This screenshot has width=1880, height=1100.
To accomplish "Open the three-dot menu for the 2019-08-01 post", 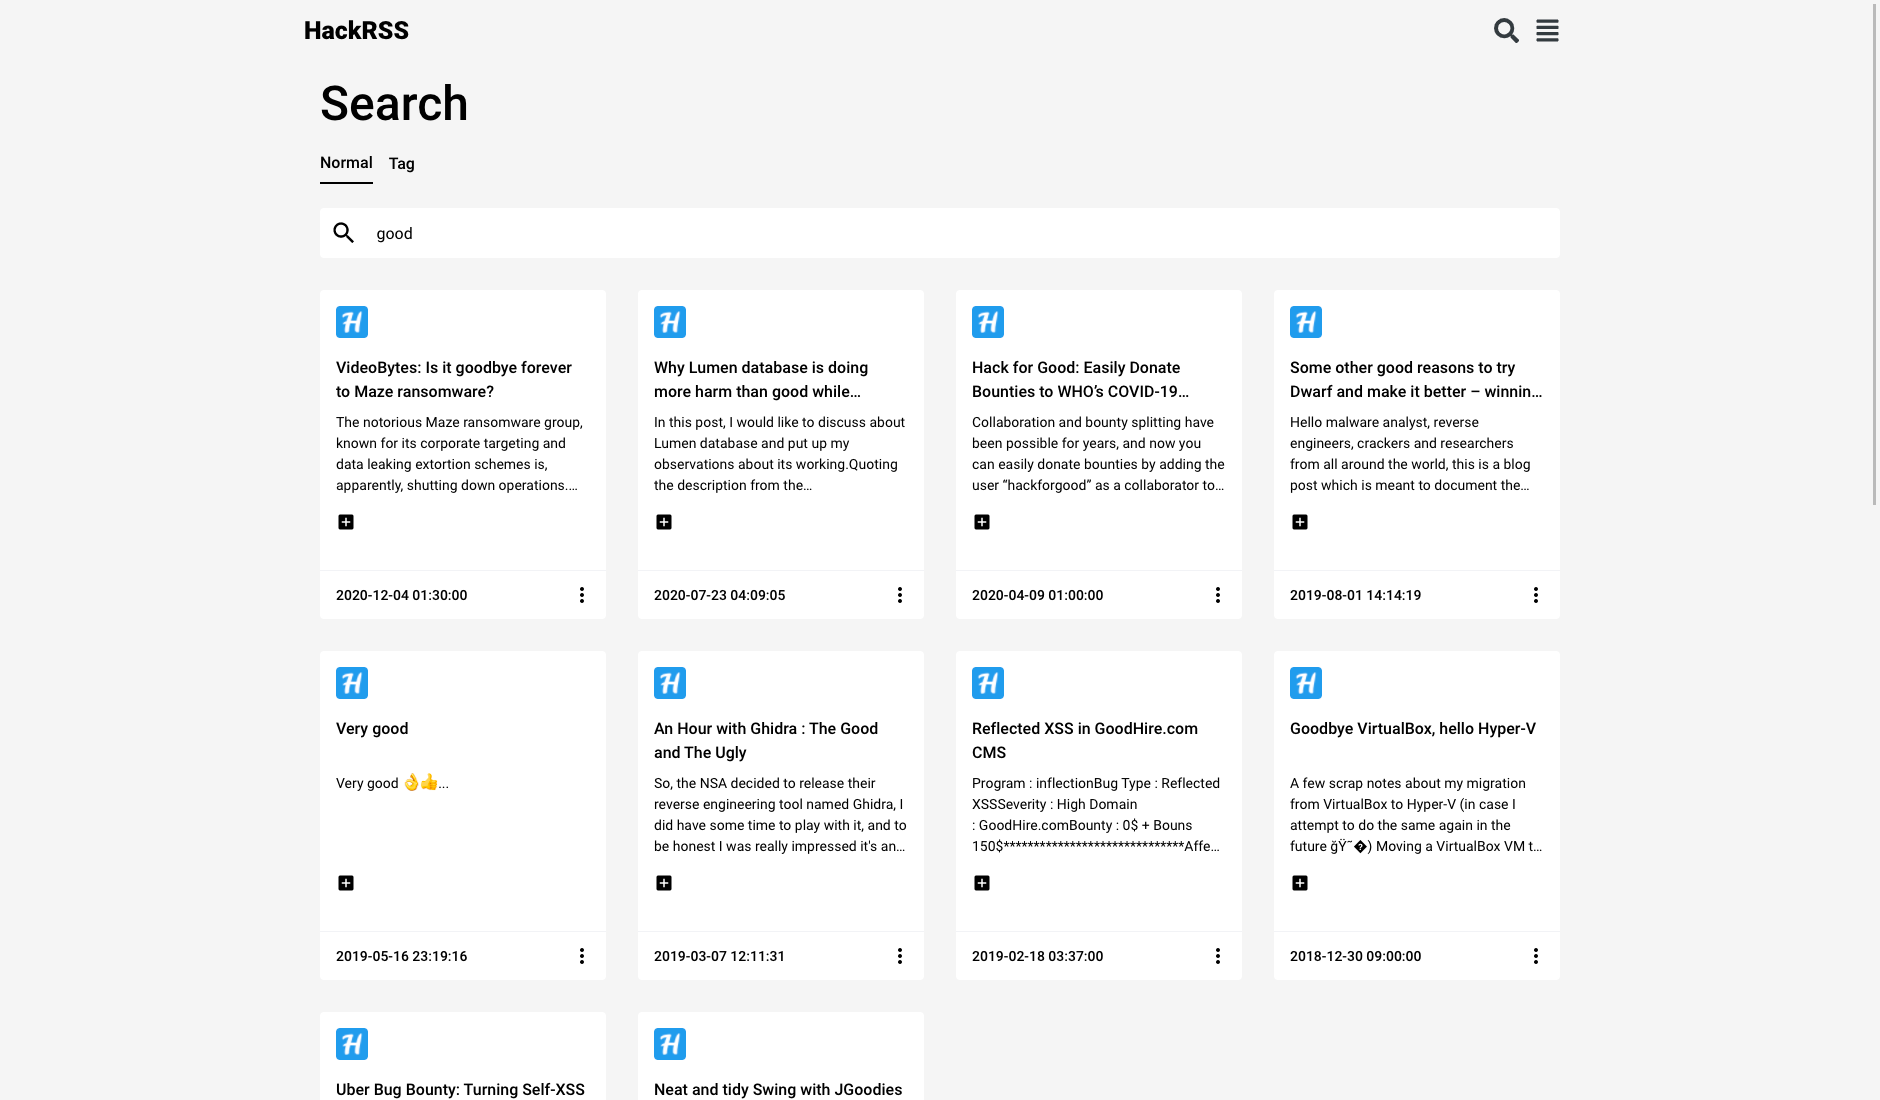I will [x=1536, y=595].
